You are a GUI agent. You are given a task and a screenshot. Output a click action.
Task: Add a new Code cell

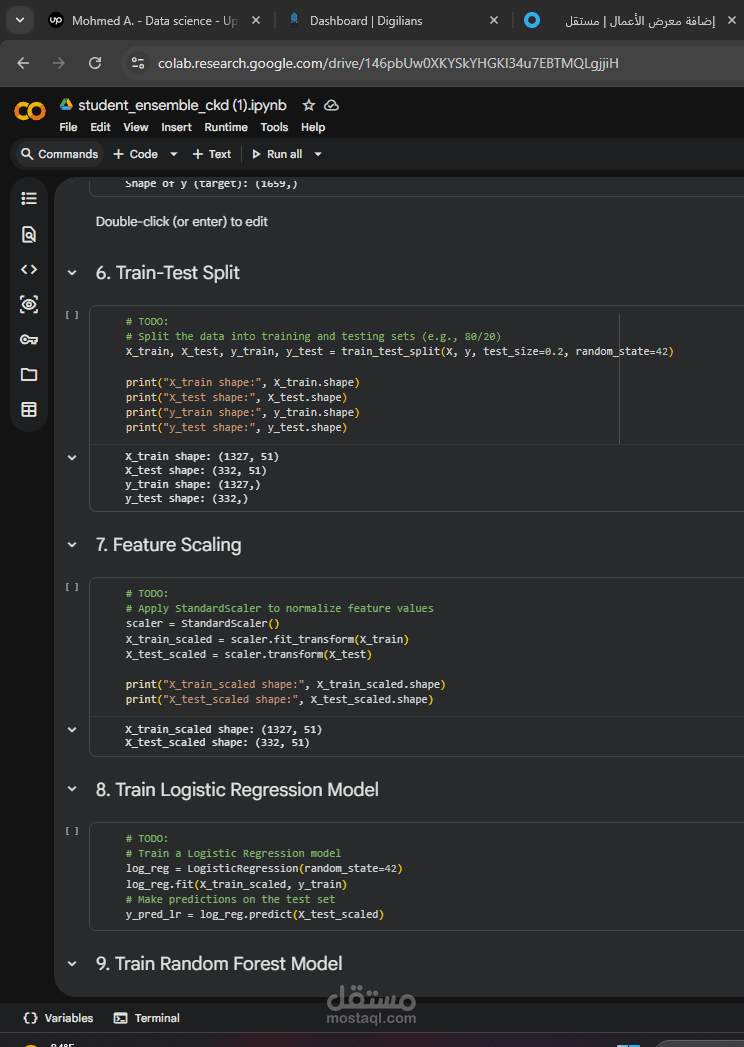click(x=136, y=154)
